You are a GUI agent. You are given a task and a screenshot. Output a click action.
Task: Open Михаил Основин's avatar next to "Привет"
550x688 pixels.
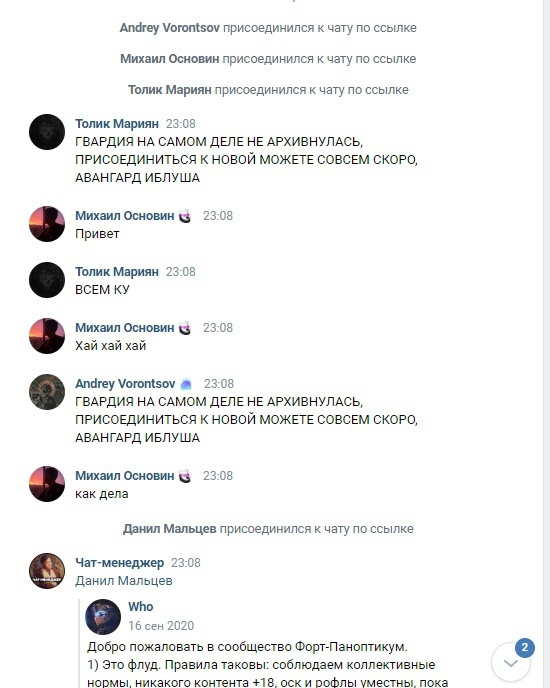click(47, 224)
